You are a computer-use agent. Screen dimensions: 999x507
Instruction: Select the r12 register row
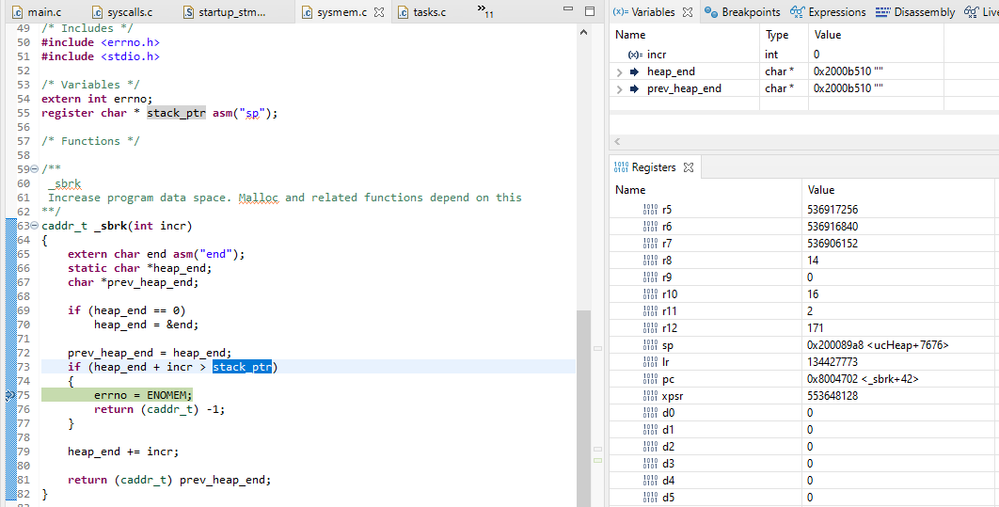click(804, 328)
